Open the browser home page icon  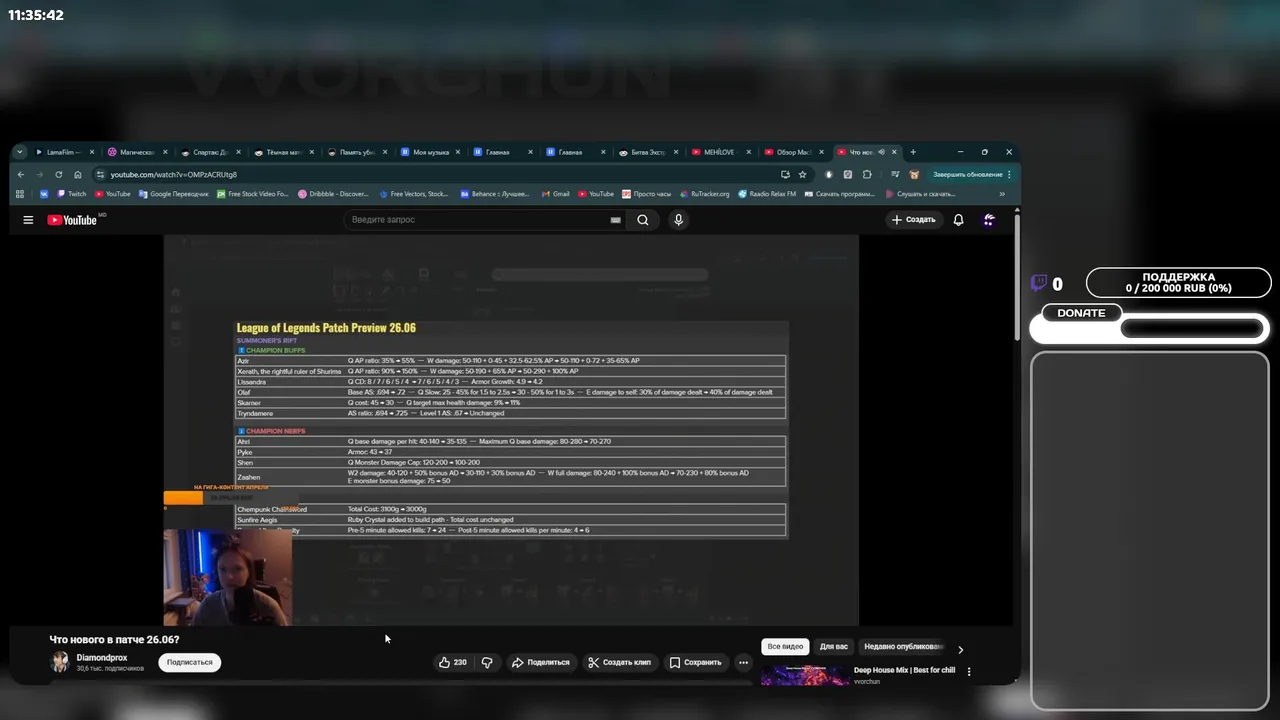point(78,174)
